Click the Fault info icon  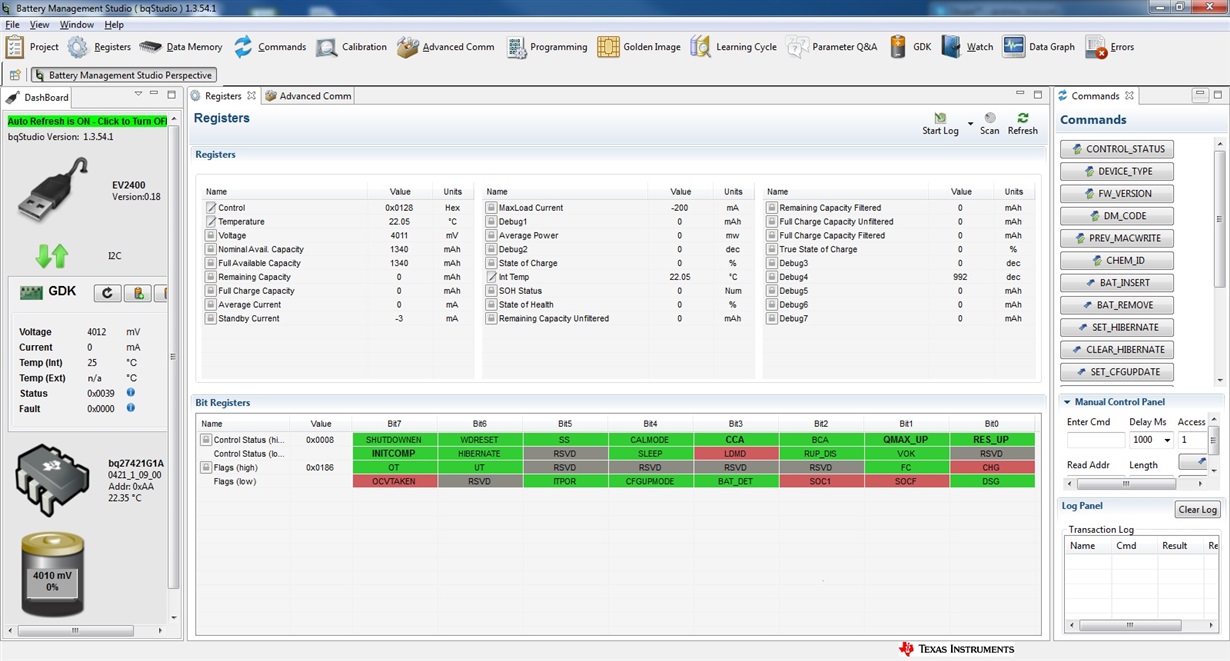tap(130, 408)
